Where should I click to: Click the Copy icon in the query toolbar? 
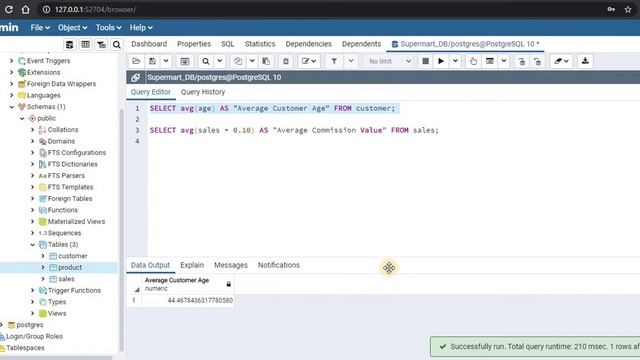click(x=238, y=61)
